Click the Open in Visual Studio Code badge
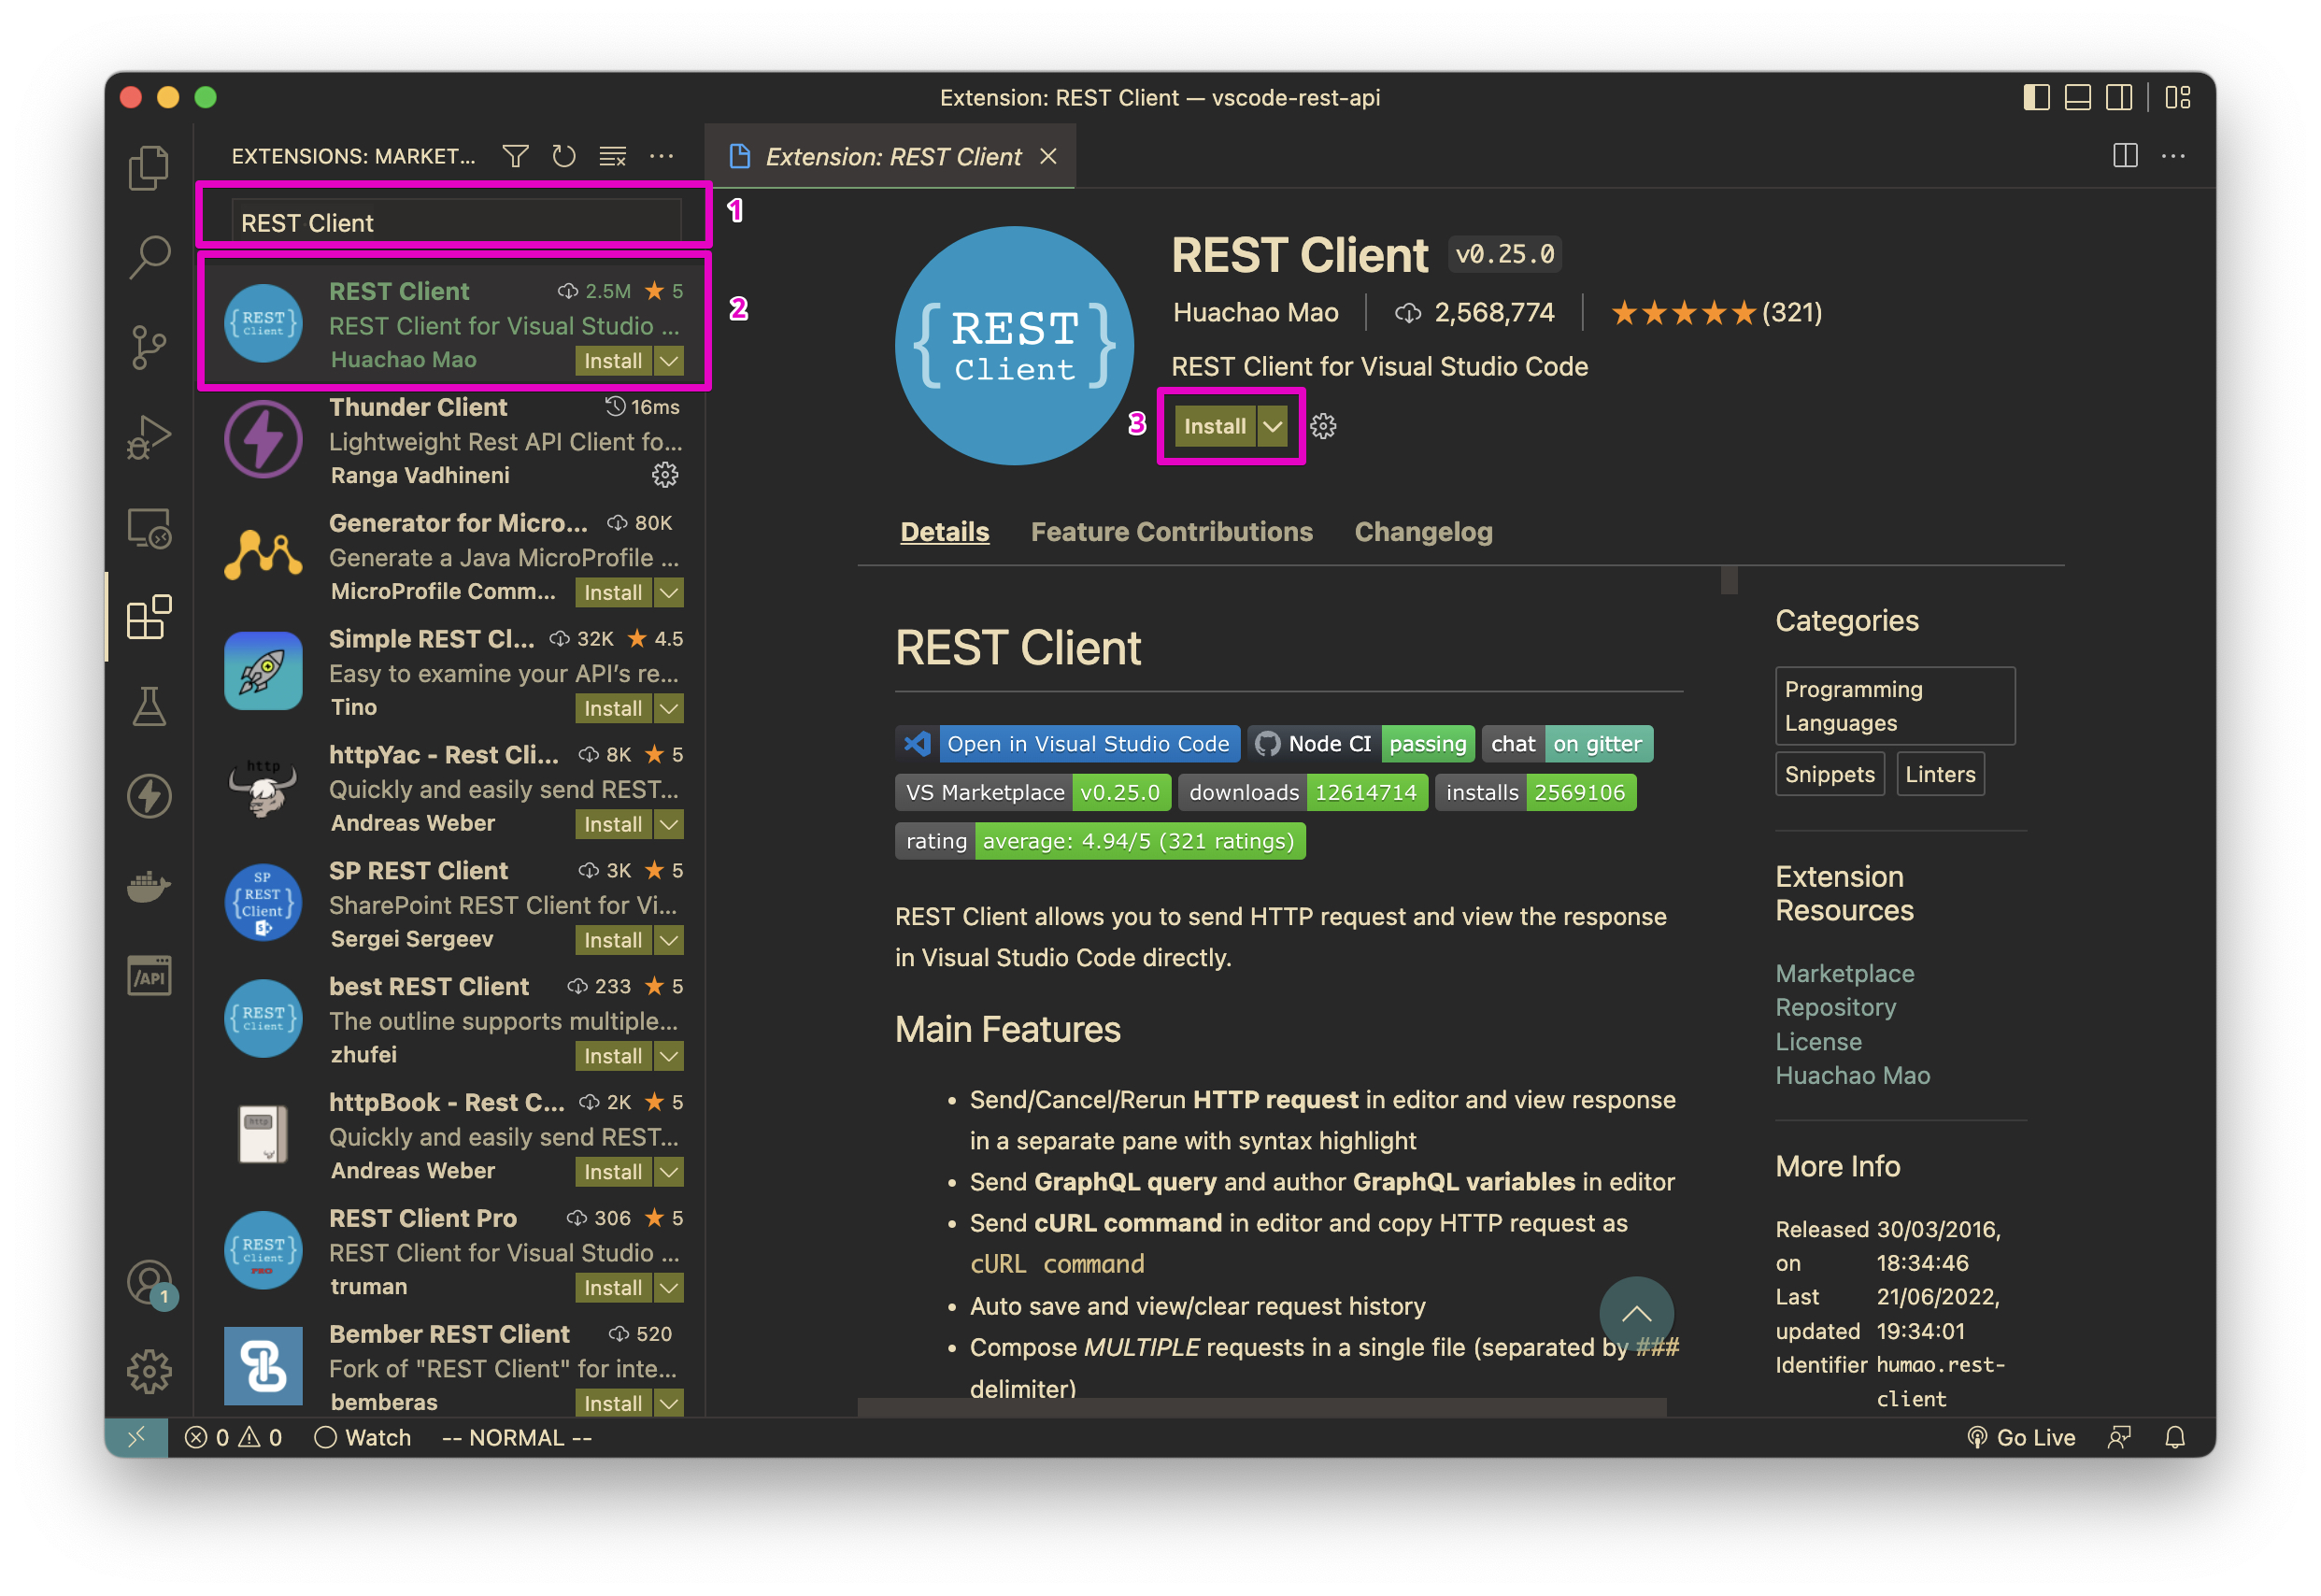2321x1596 pixels. click(x=1067, y=744)
